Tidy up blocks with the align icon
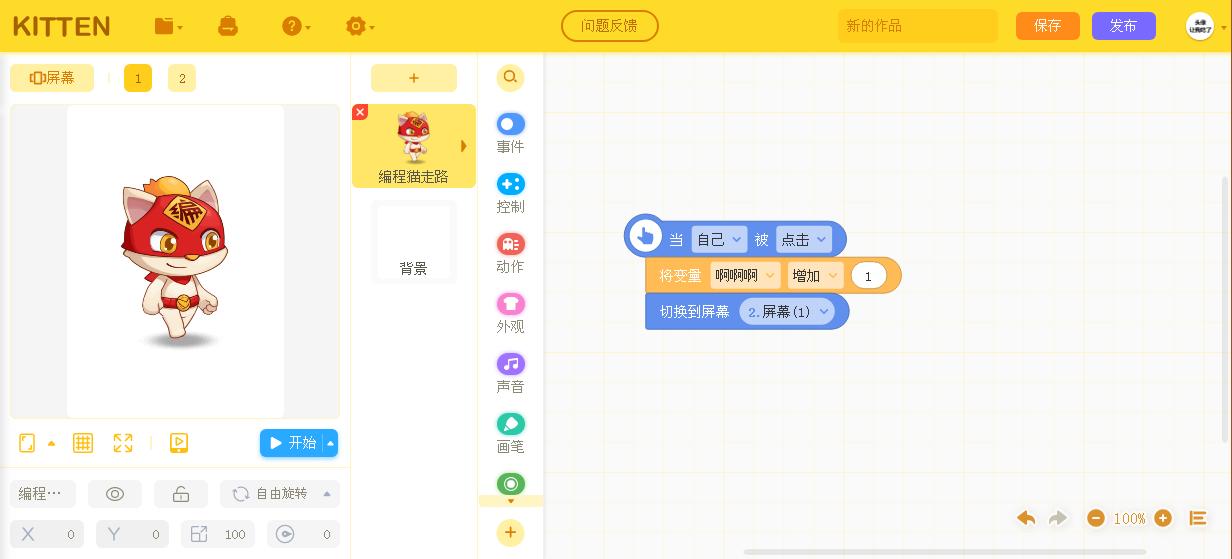Image resolution: width=1232 pixels, height=559 pixels. (x=1198, y=518)
